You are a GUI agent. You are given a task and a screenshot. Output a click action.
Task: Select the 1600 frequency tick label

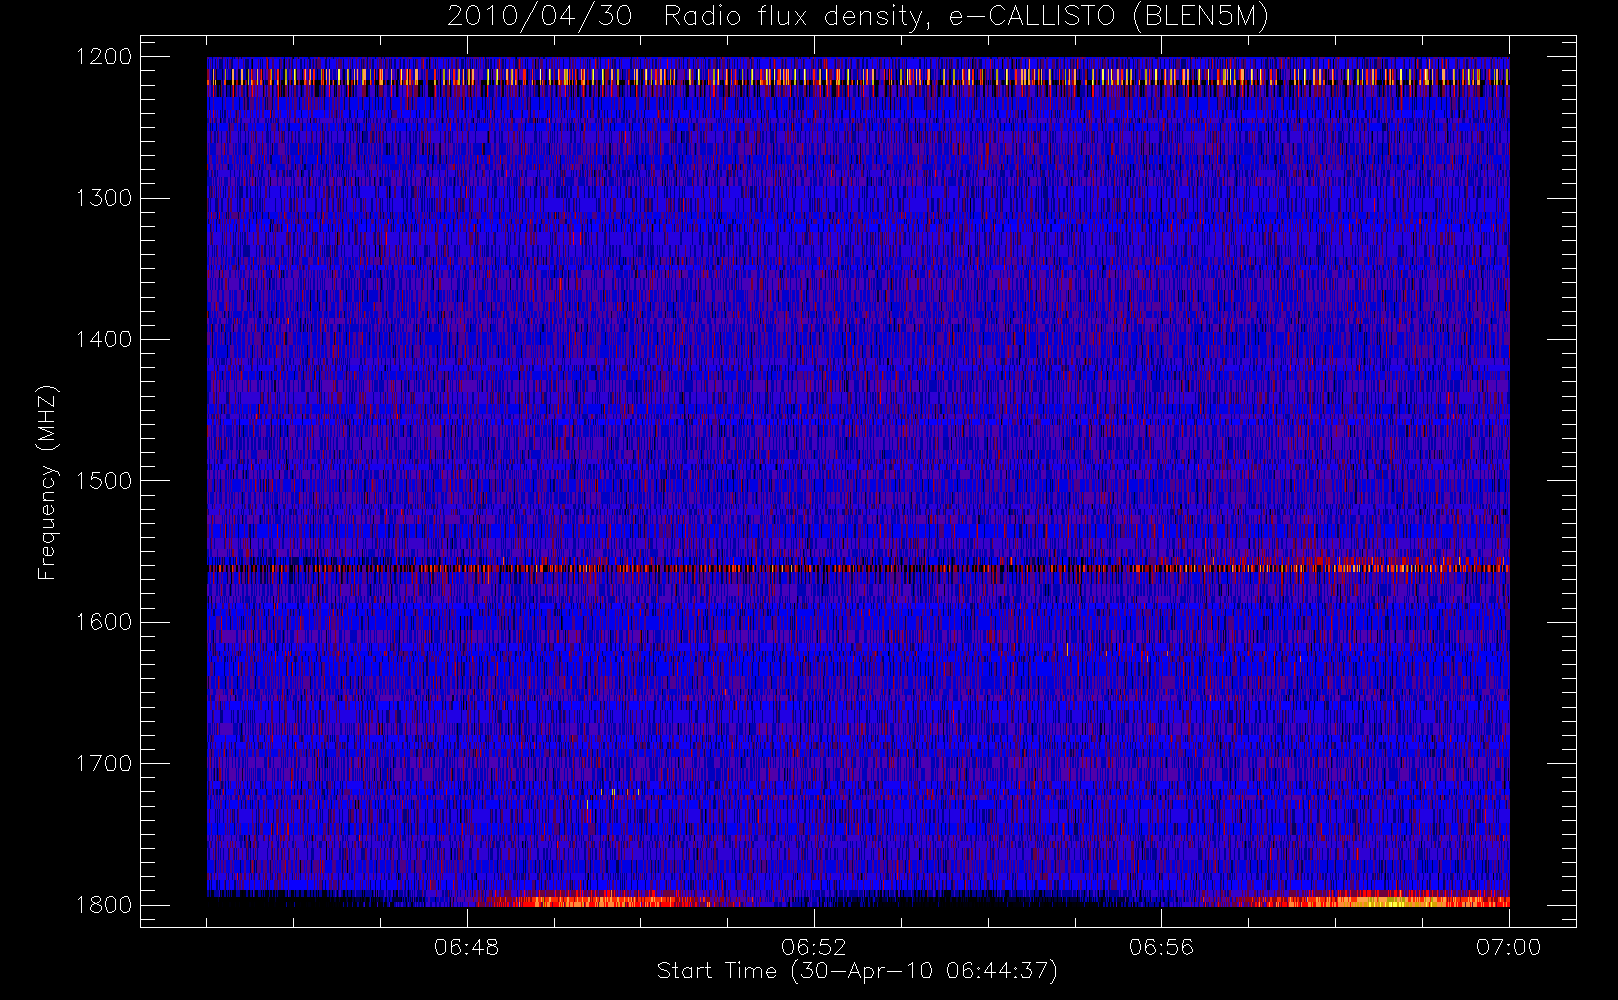click(104, 622)
